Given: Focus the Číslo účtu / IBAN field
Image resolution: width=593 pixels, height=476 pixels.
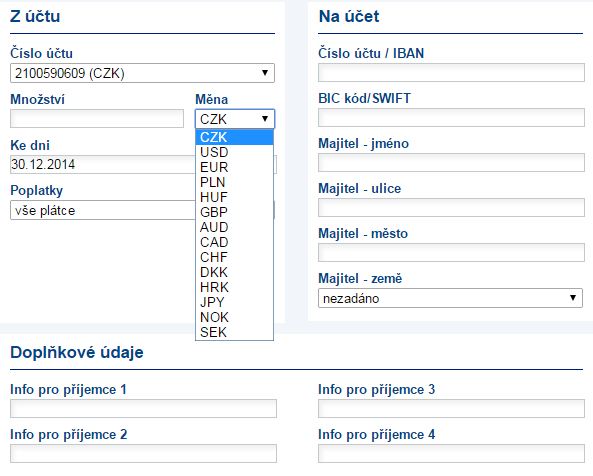Looking at the screenshot, I should pos(451,73).
